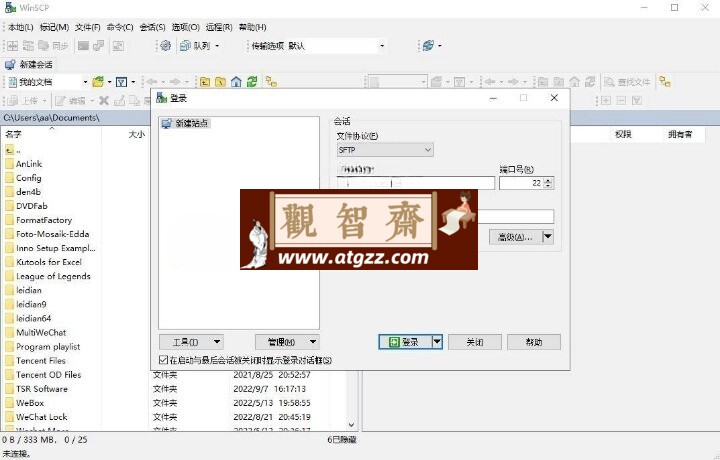Click the remote home directory icon
720x460 pixels.
click(x=574, y=82)
